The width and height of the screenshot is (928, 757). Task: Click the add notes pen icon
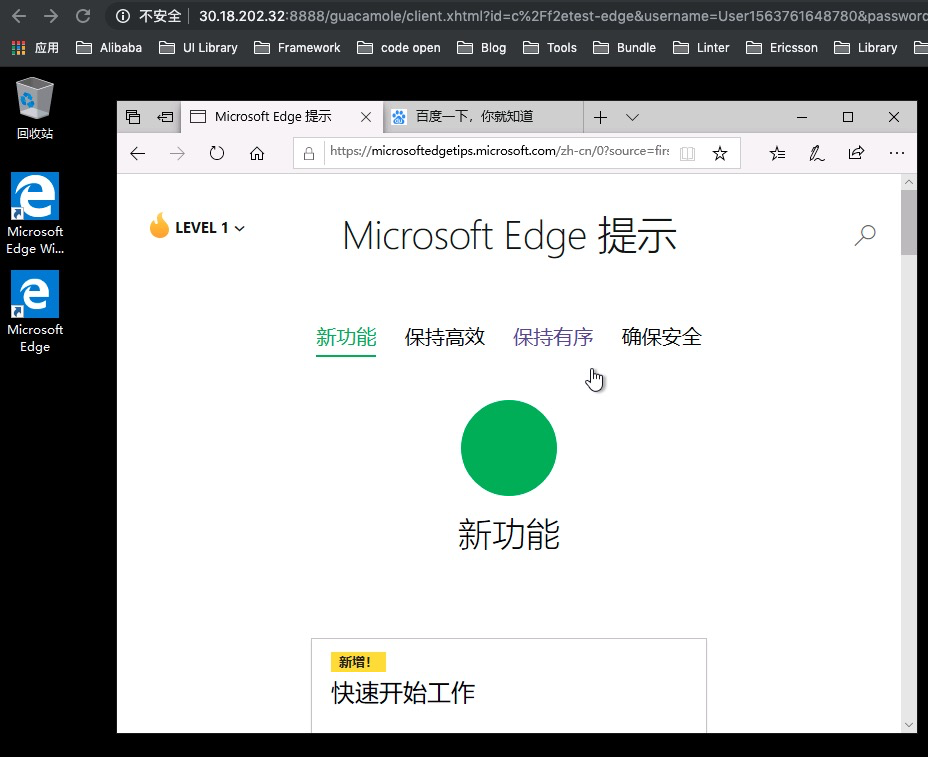817,154
